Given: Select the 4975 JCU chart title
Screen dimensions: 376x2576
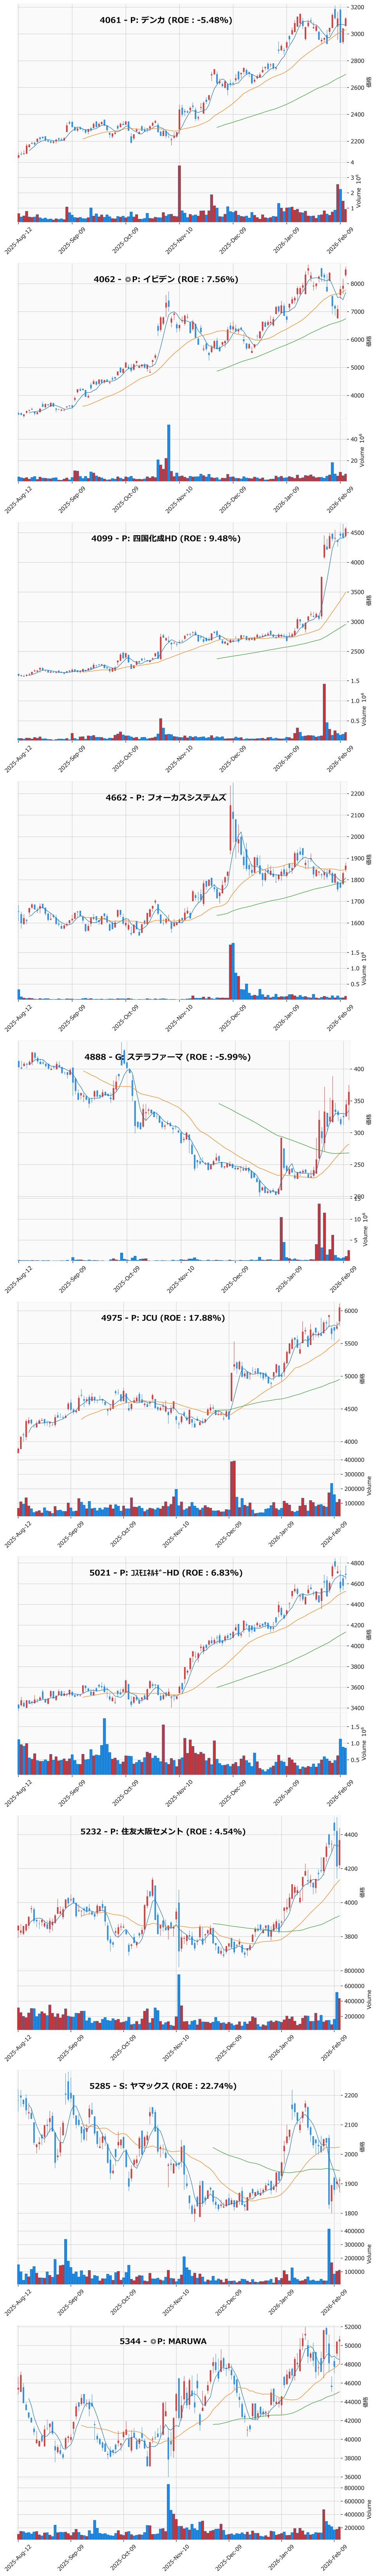Looking at the screenshot, I should point(163,1318).
